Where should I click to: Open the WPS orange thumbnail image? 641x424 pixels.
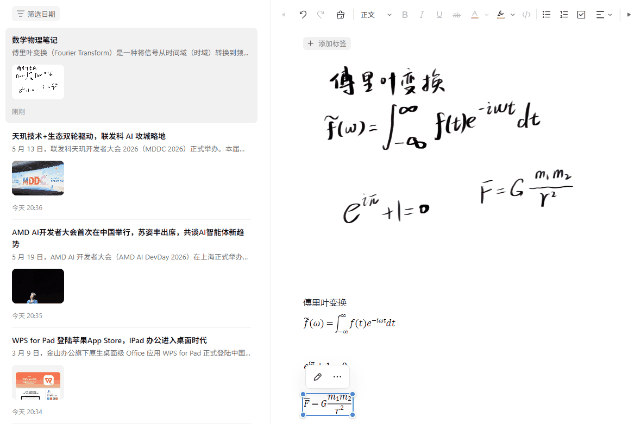[x=38, y=382]
